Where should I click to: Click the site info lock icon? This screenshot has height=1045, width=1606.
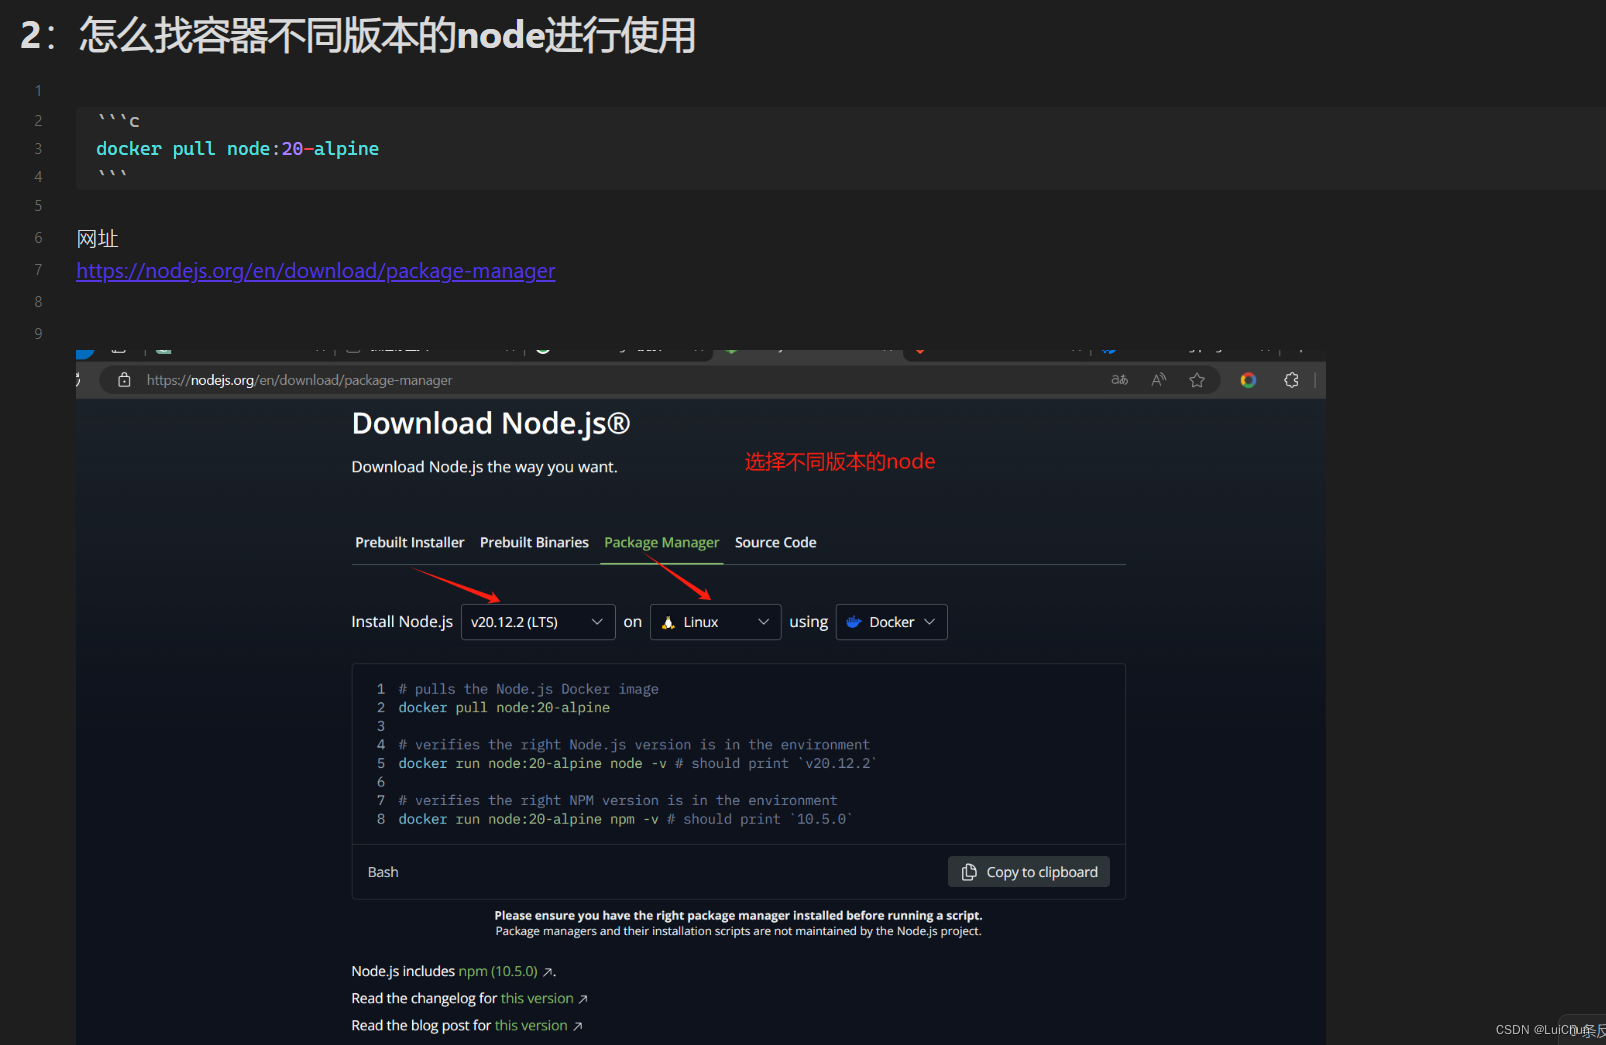tap(124, 380)
